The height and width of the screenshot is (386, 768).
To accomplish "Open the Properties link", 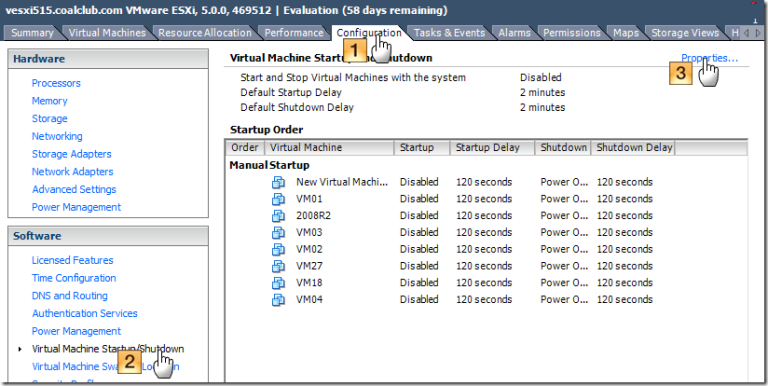I will (709, 58).
